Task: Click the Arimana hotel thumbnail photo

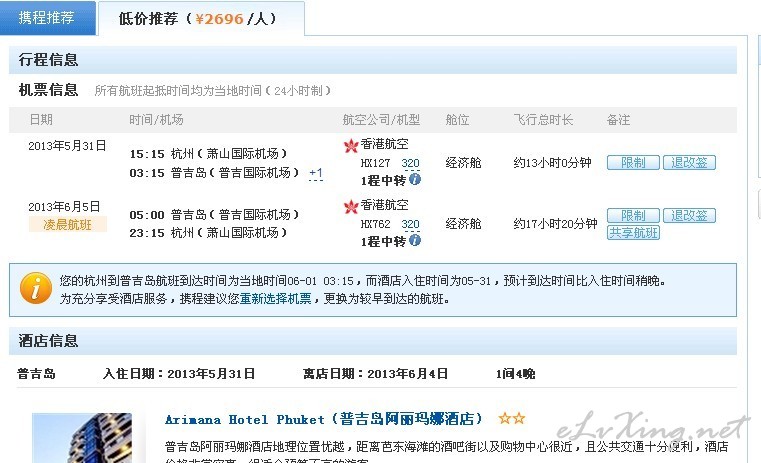Action: click(82, 438)
